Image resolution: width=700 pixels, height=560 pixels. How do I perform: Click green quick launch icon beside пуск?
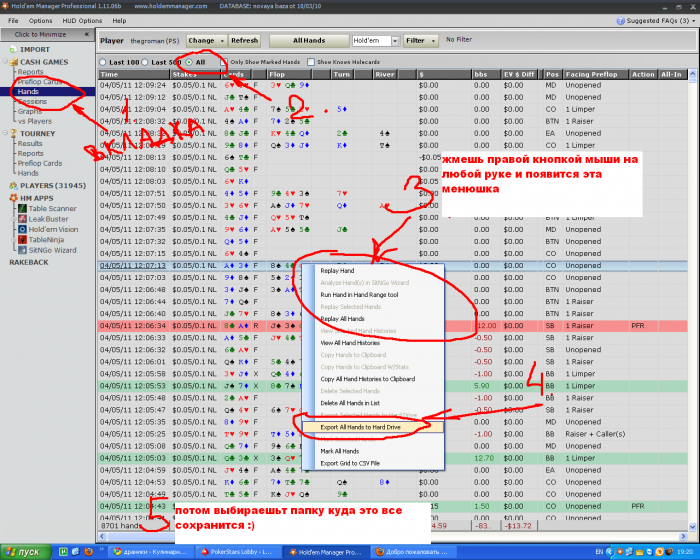tap(63, 552)
